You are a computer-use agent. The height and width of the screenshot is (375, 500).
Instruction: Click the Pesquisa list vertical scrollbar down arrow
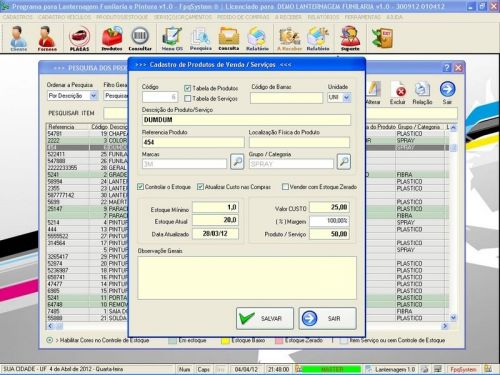tap(453, 318)
